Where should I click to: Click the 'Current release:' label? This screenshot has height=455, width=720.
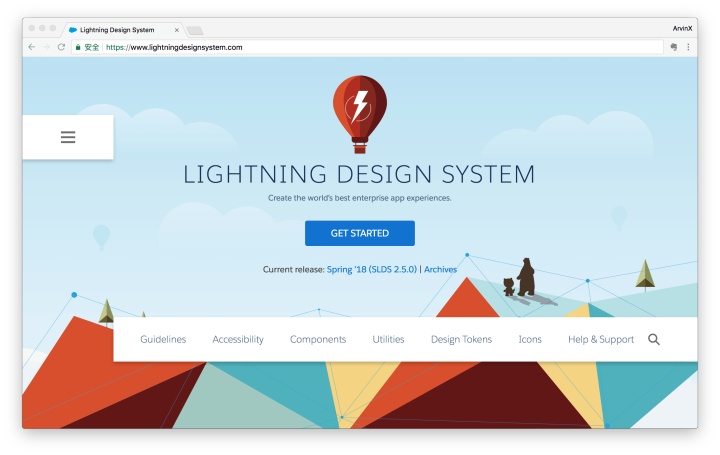293,270
